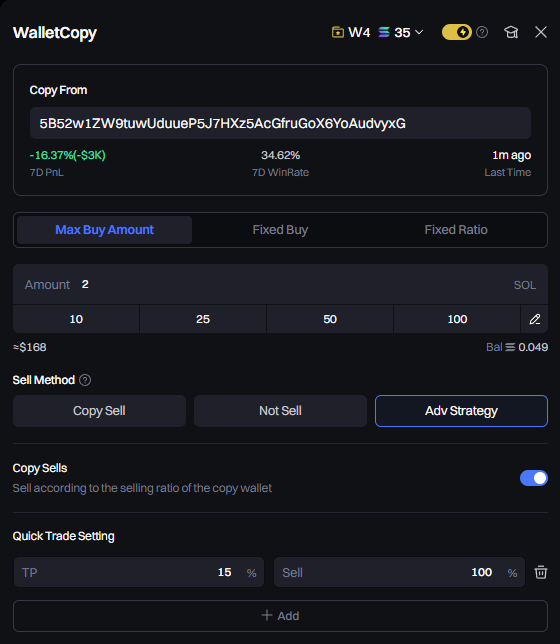The height and width of the screenshot is (644, 560).
Task: Open the tutorial graduation cap icon
Action: tap(511, 32)
